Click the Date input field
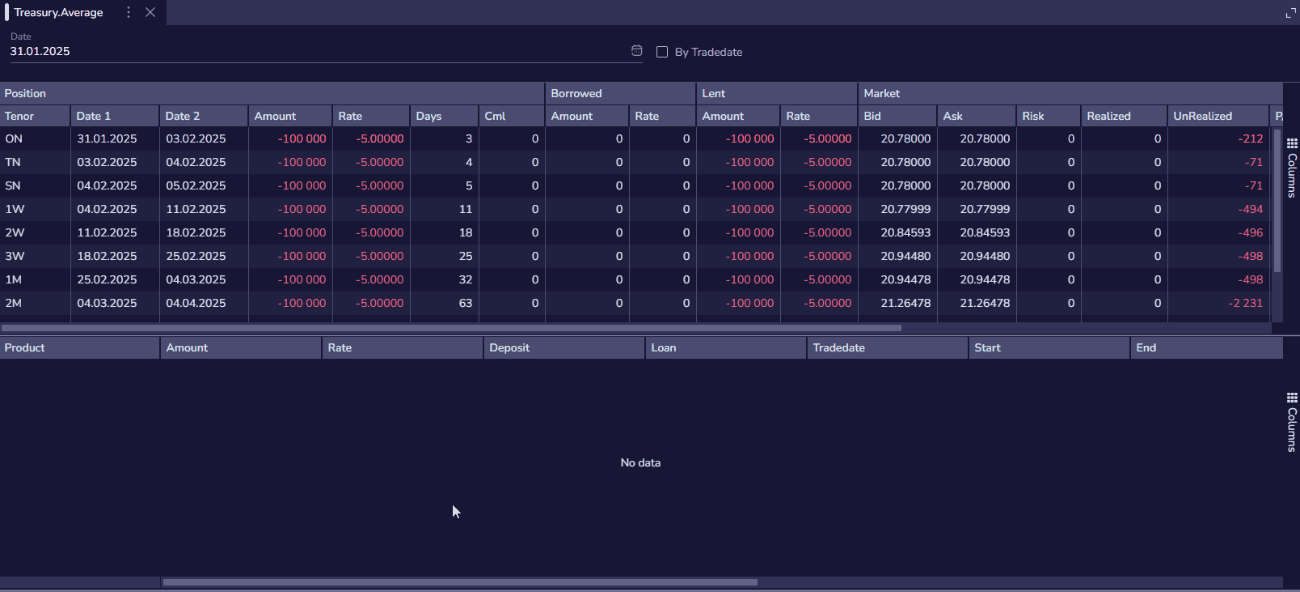The width and height of the screenshot is (1300, 592). [300, 51]
